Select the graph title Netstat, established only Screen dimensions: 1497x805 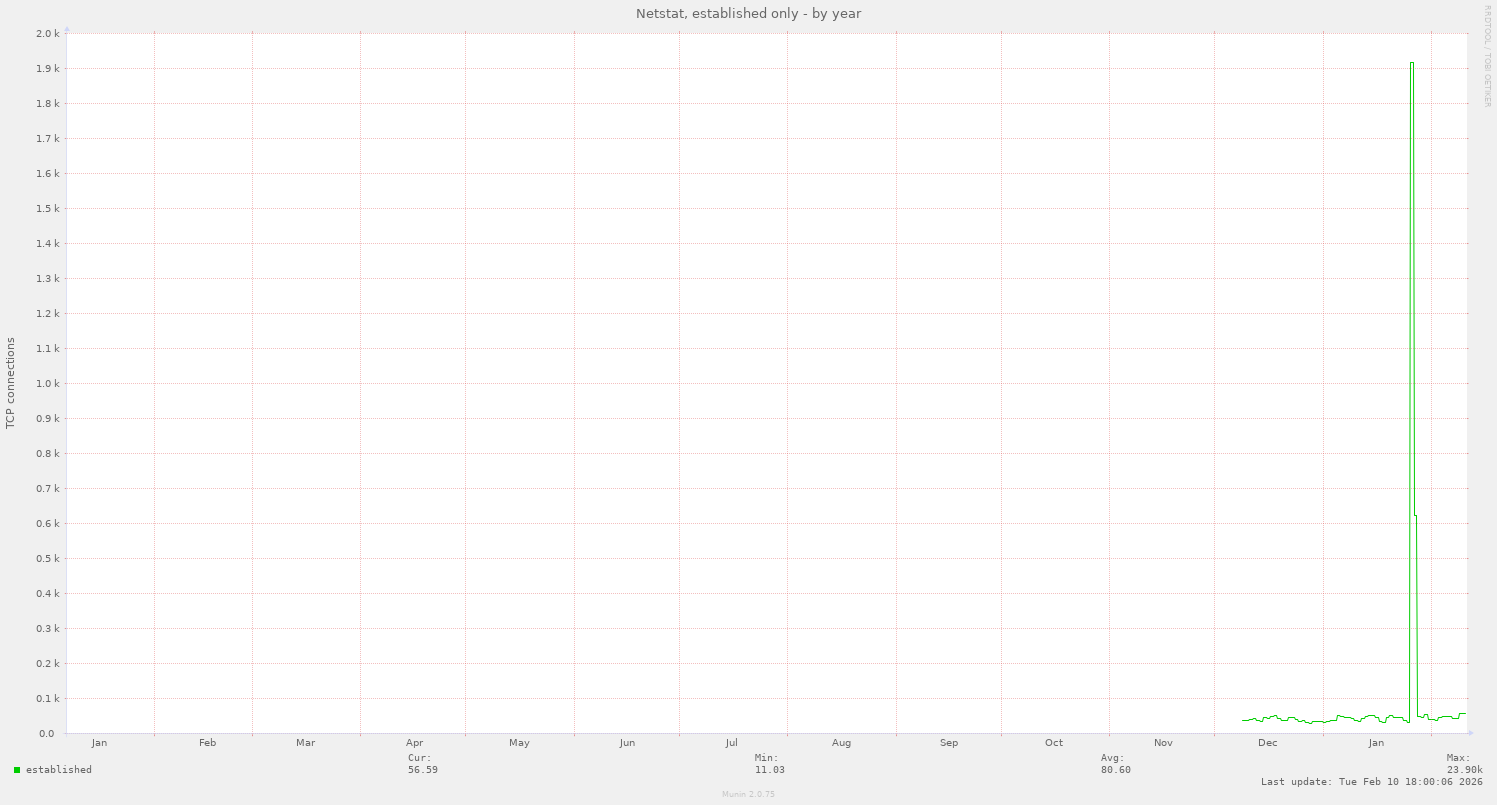747,13
